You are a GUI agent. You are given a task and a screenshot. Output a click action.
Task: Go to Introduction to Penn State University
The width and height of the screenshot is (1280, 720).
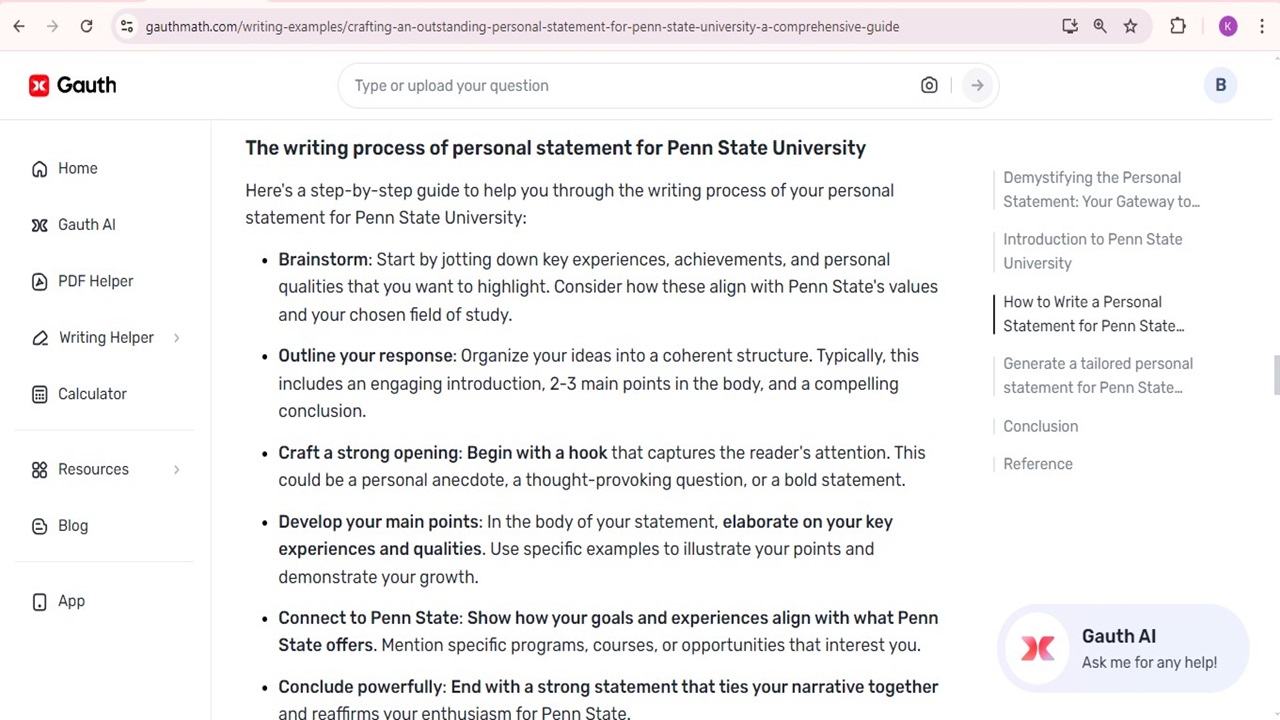[1092, 251]
